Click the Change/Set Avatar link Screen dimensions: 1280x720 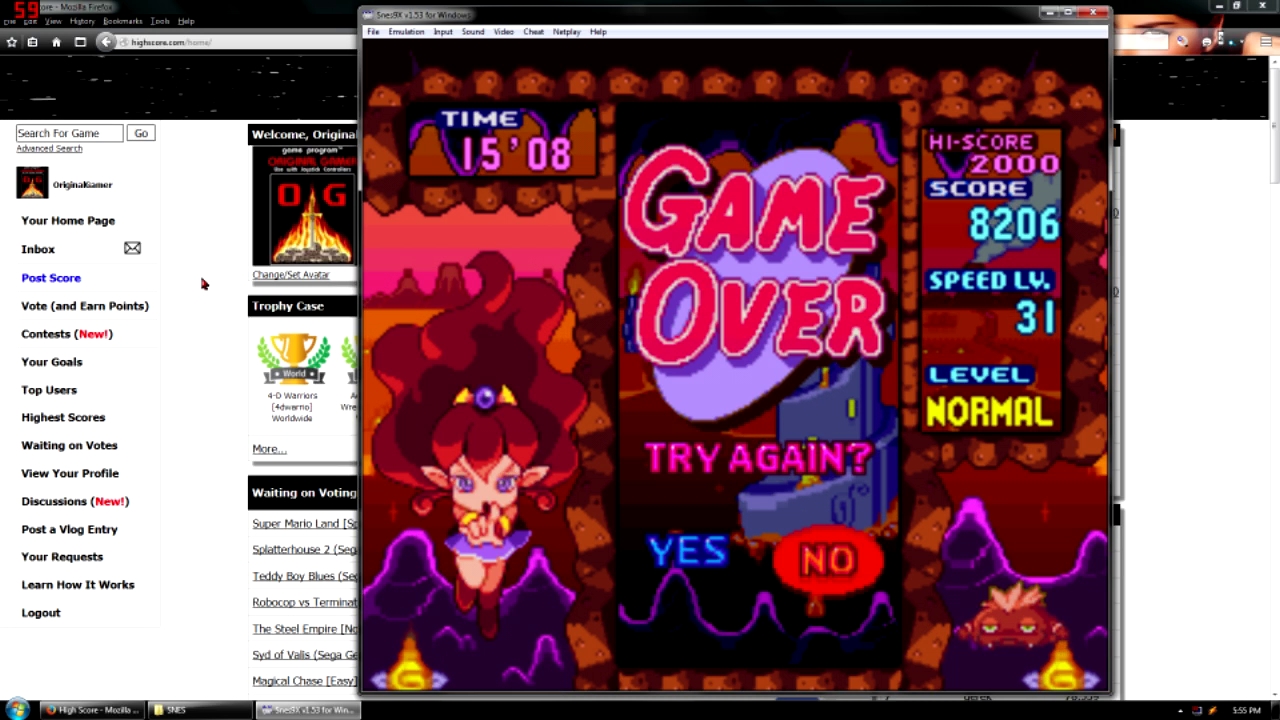[x=290, y=274]
